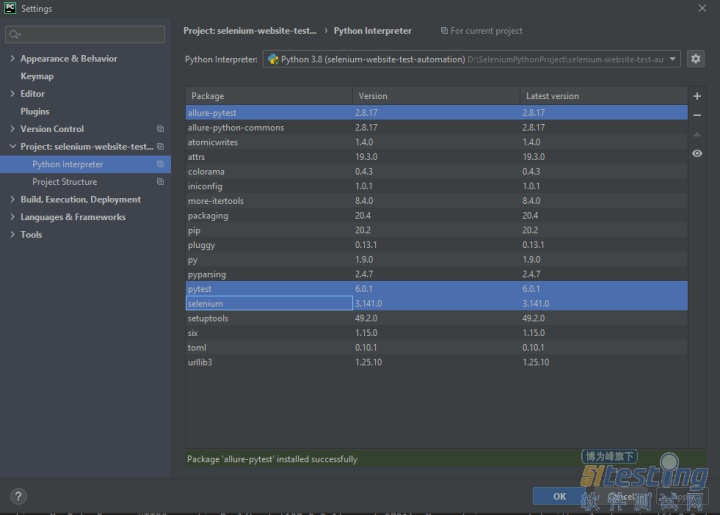Select the pluggy package row
Screen dimensions: 720x515
pyautogui.click(x=437, y=245)
